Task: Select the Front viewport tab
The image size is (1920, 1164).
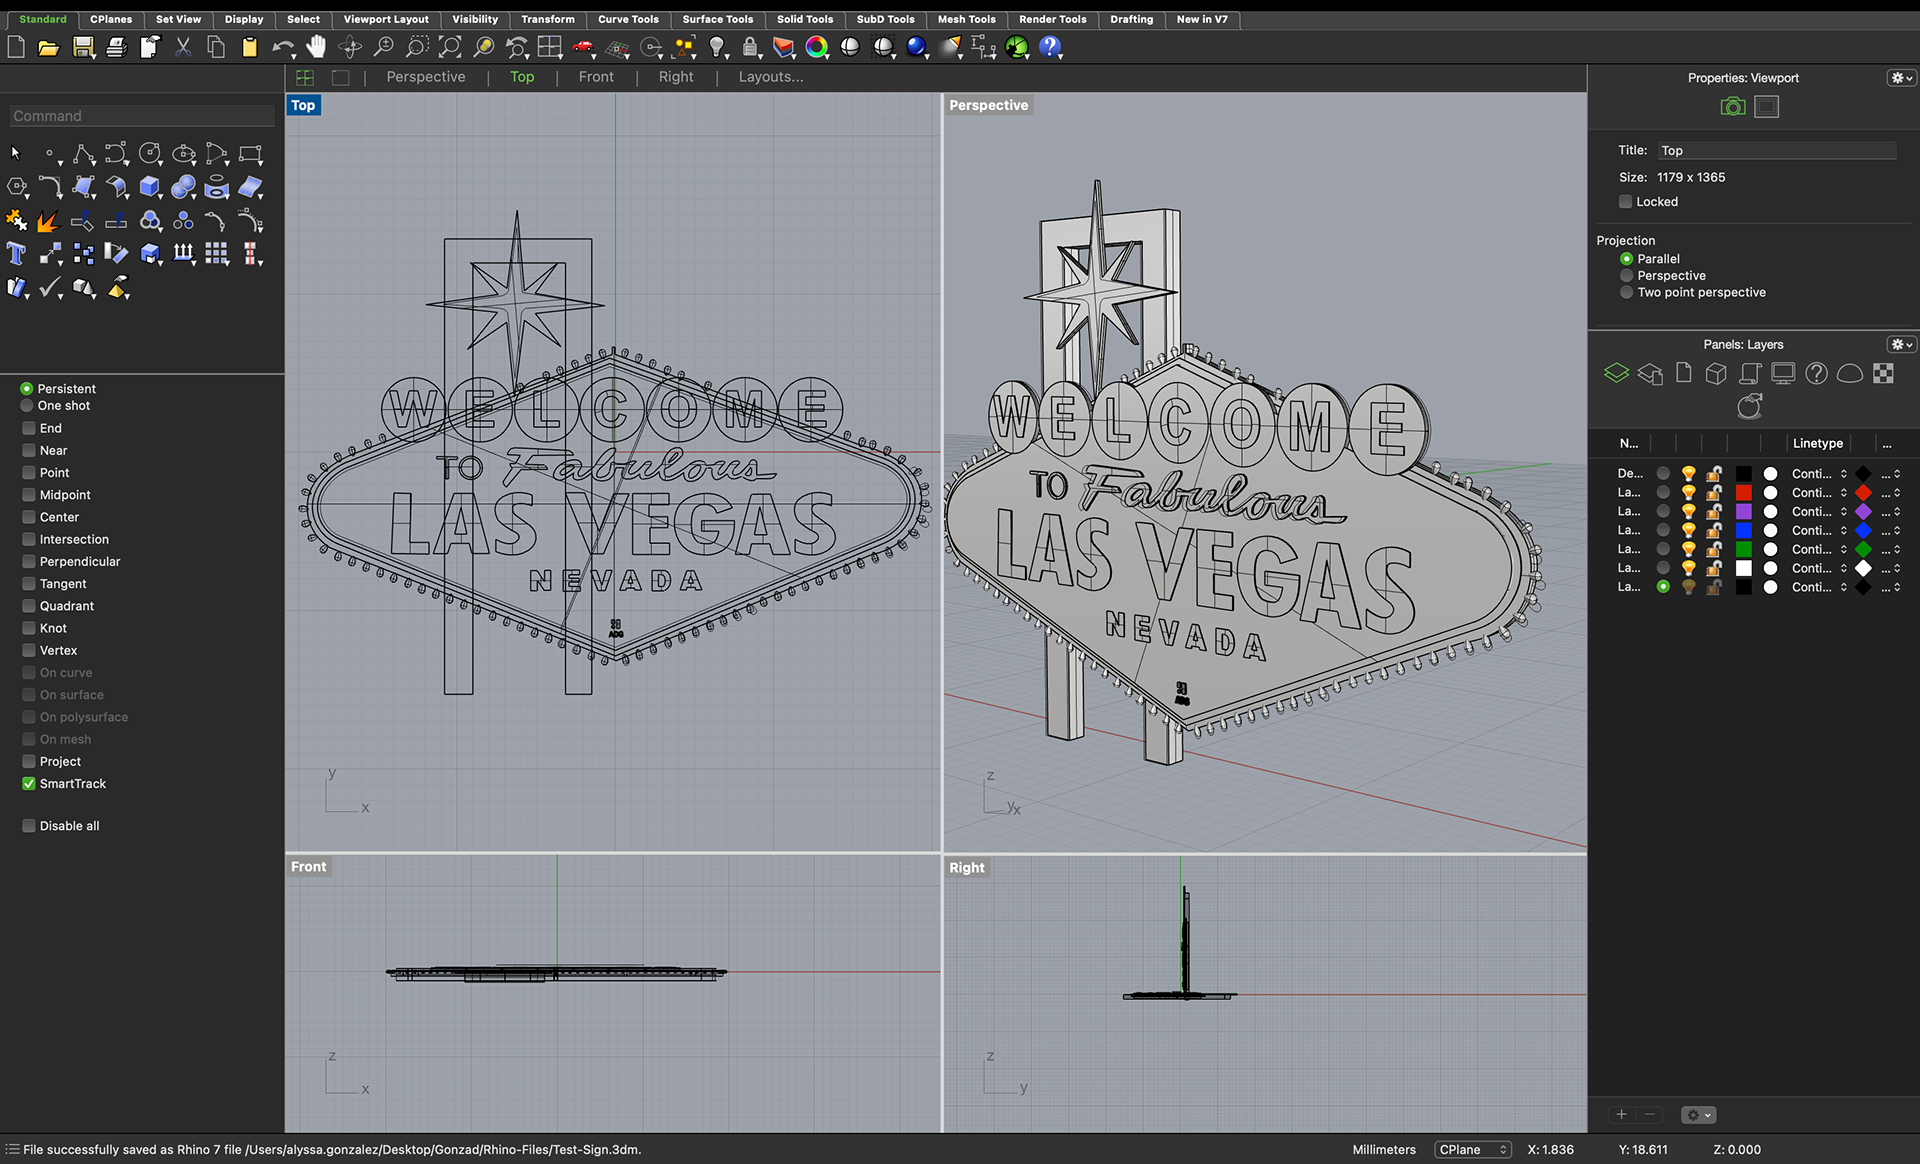Action: pyautogui.click(x=596, y=77)
